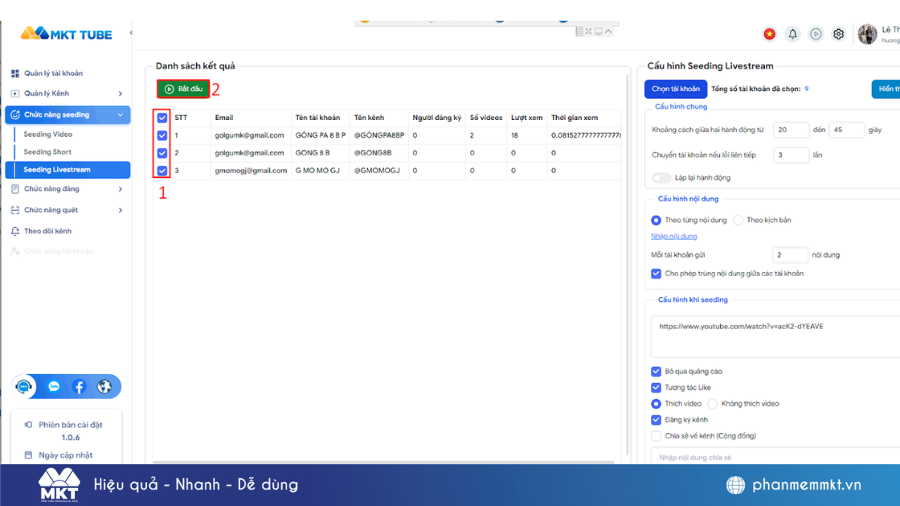
Task: Select the Không thích video radio
Action: [x=712, y=404]
